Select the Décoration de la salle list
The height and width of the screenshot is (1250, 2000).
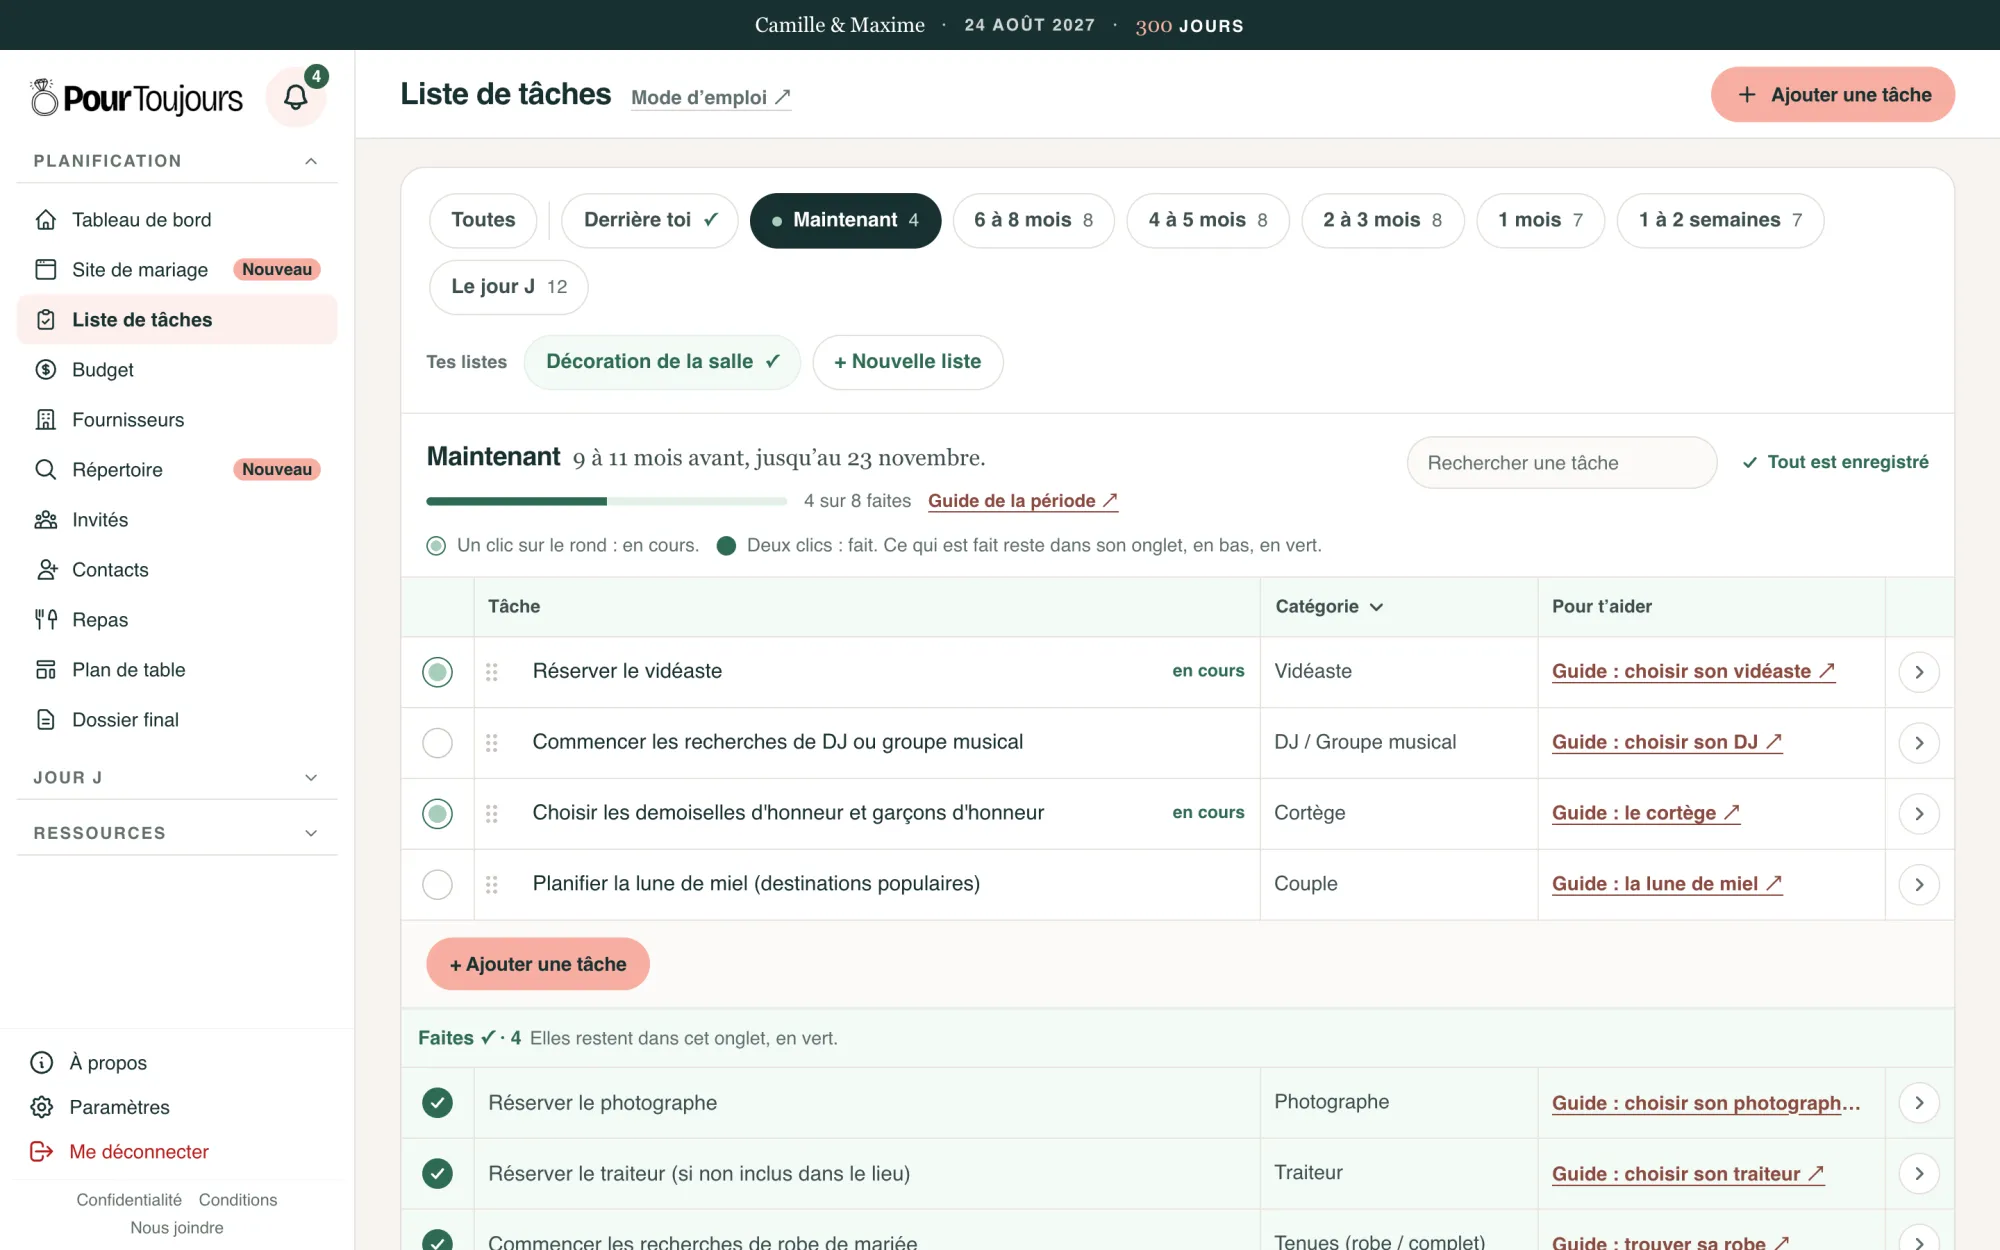pyautogui.click(x=662, y=362)
